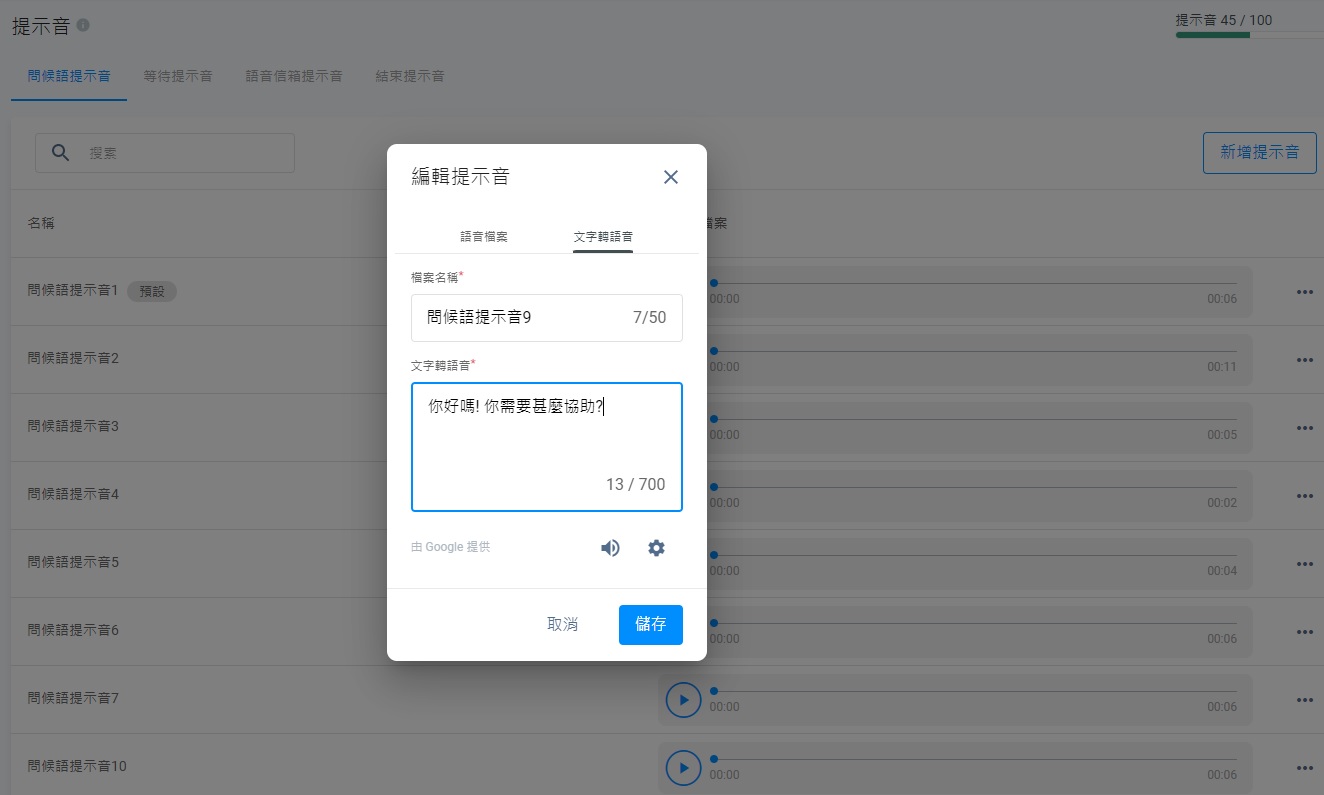Click the 取消 button in the dialog

coord(563,624)
